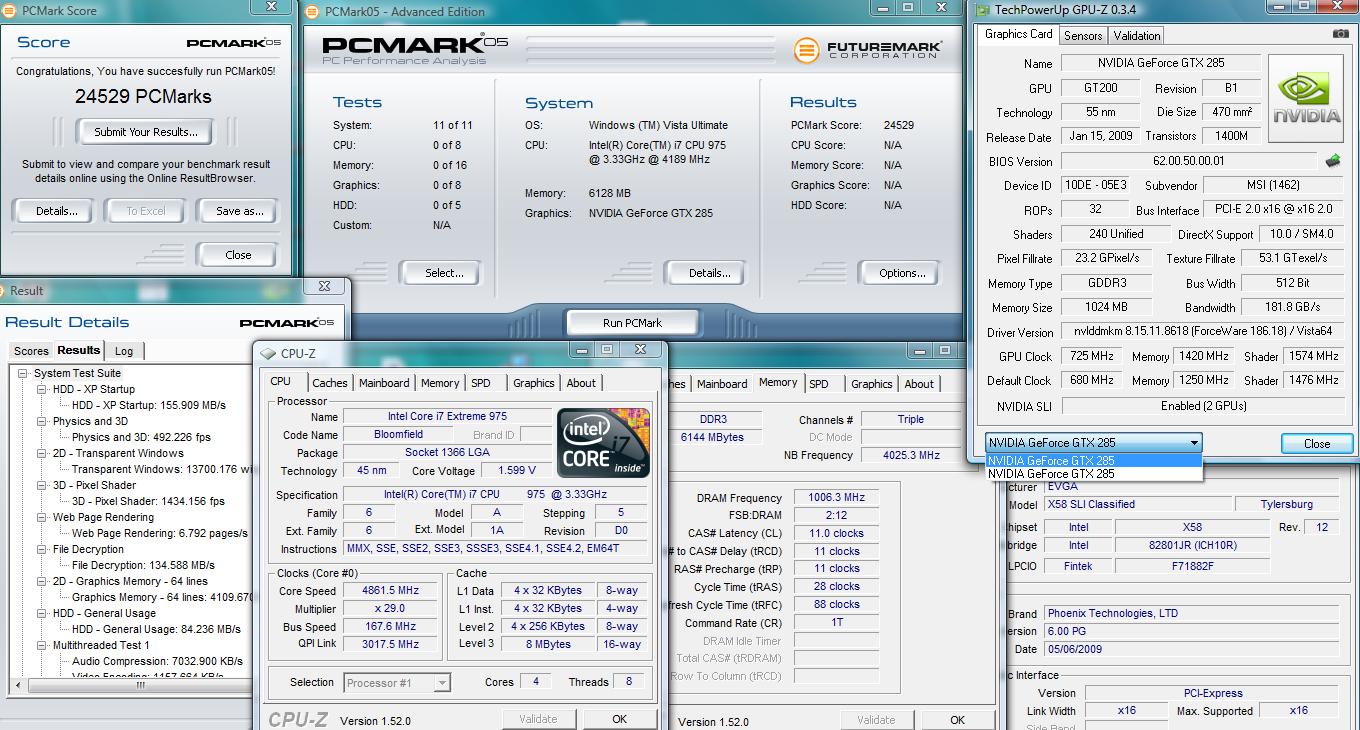Collapse the Web Page Rendering node
This screenshot has width=1360, height=730.
click(x=42, y=517)
